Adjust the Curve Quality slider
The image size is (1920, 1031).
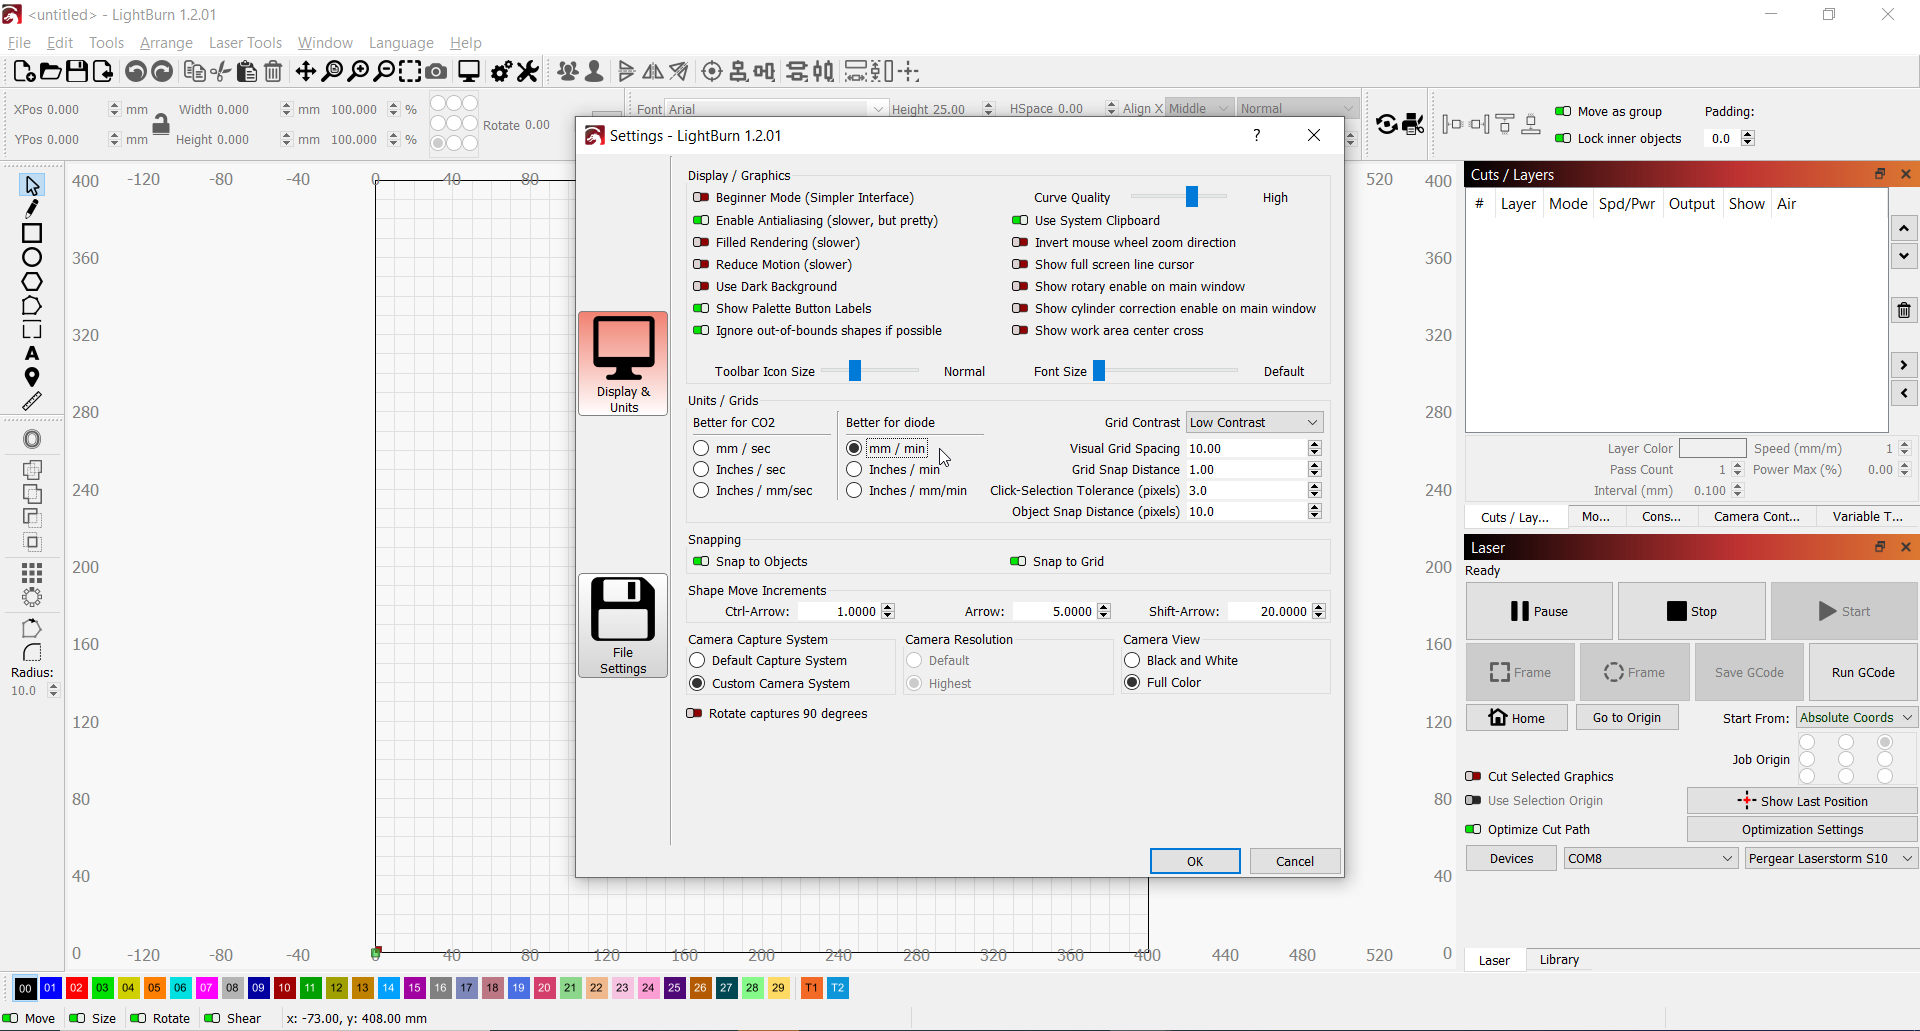[1191, 198]
